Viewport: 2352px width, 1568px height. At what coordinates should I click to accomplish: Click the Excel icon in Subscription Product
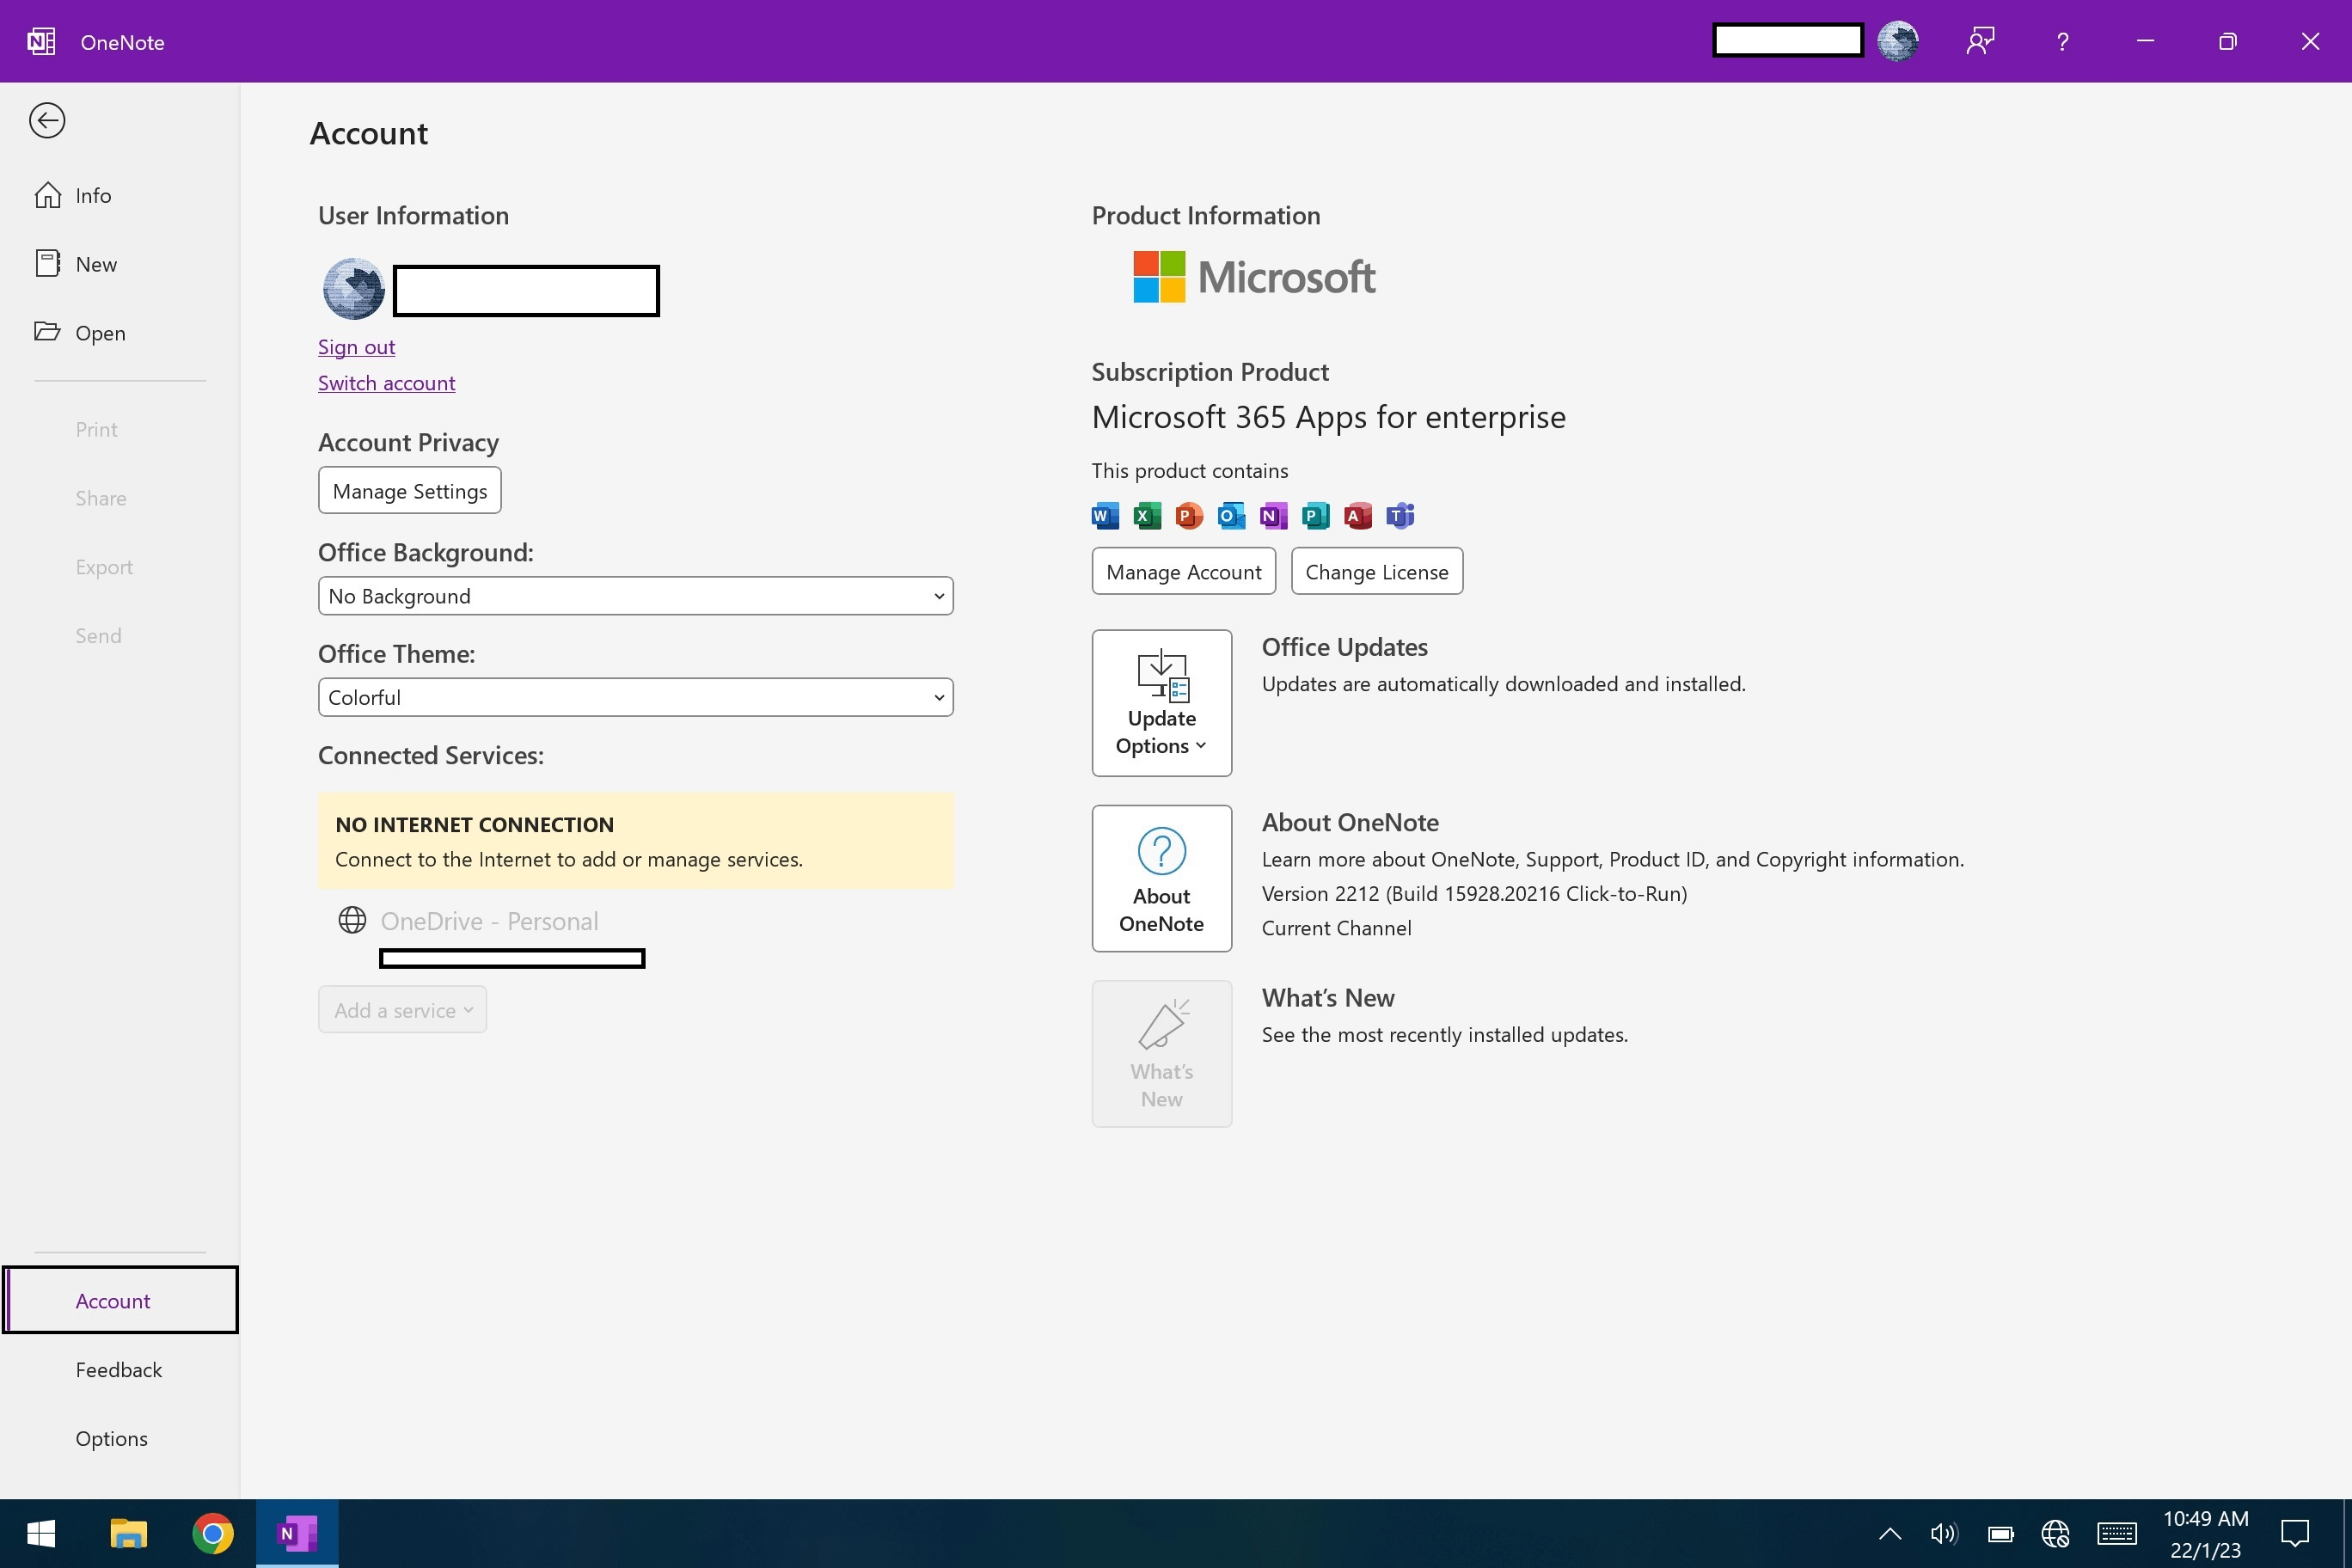coord(1146,515)
